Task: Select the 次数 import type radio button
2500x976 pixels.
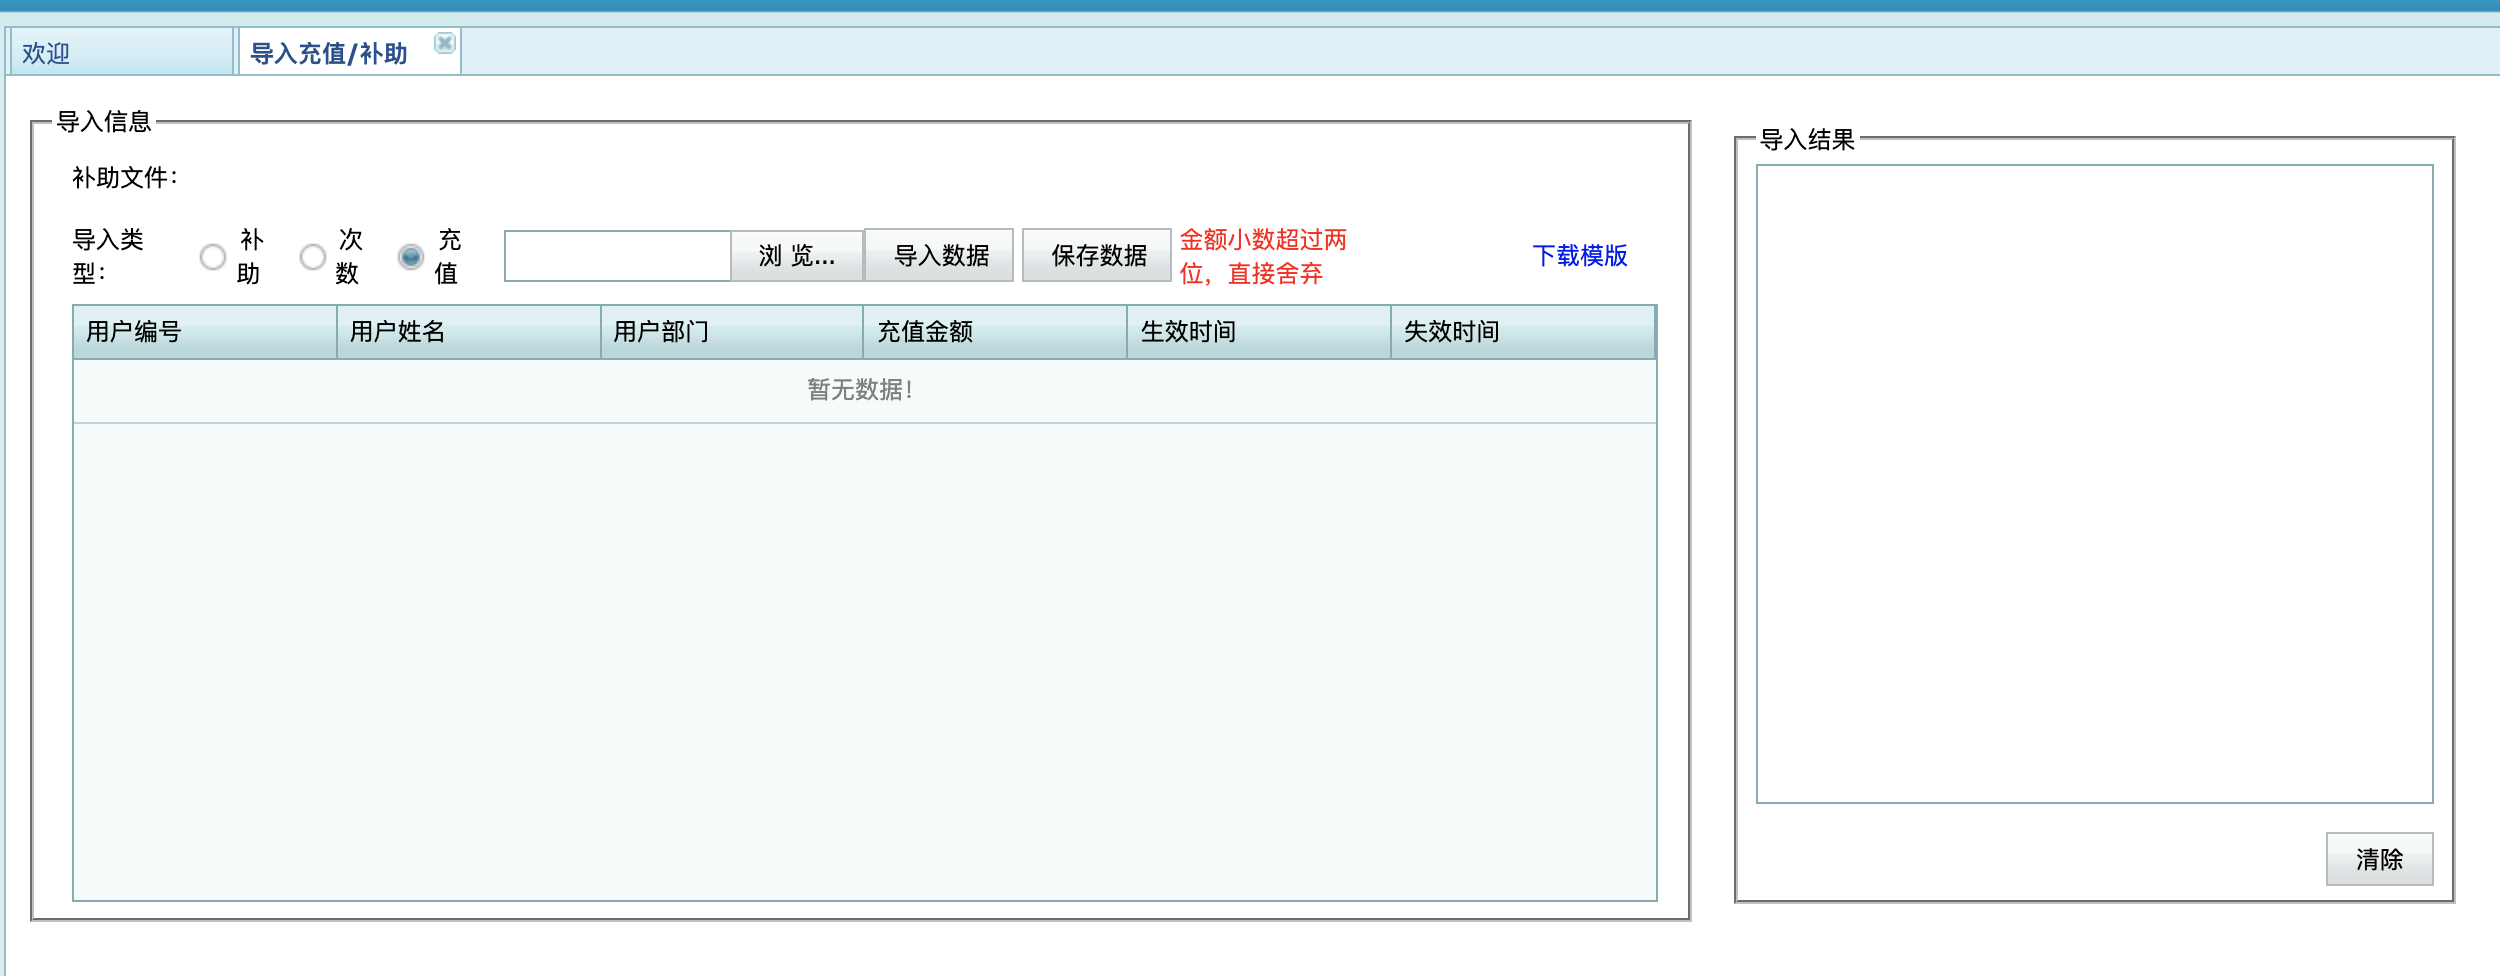Action: click(x=313, y=257)
